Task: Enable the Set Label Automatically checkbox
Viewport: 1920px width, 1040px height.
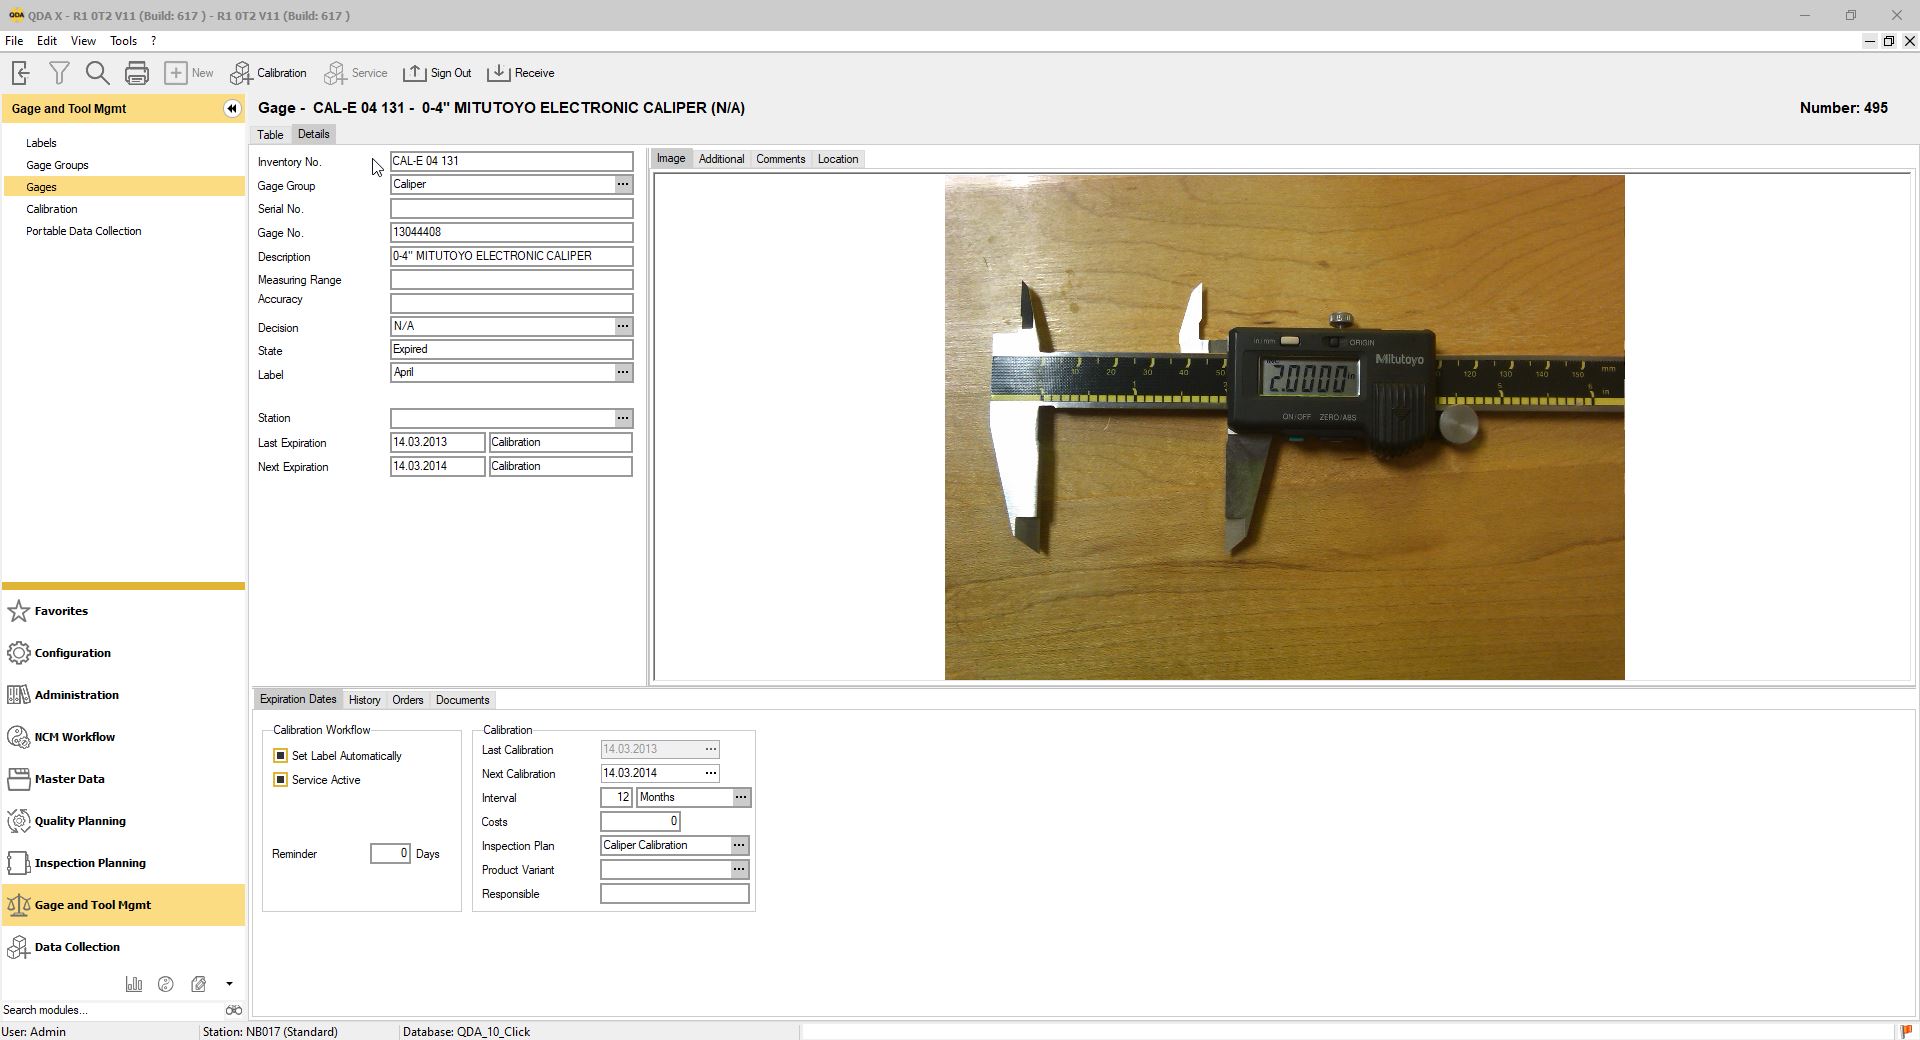Action: (281, 756)
